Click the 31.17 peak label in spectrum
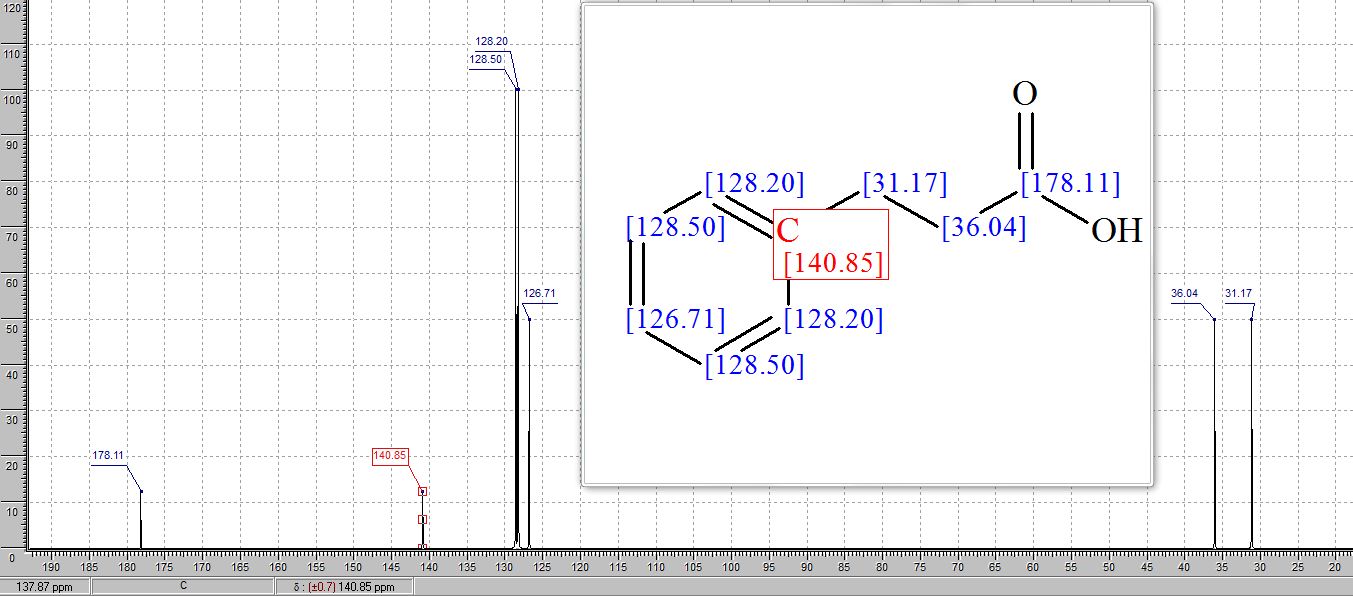The image size is (1353, 596). (x=1238, y=294)
